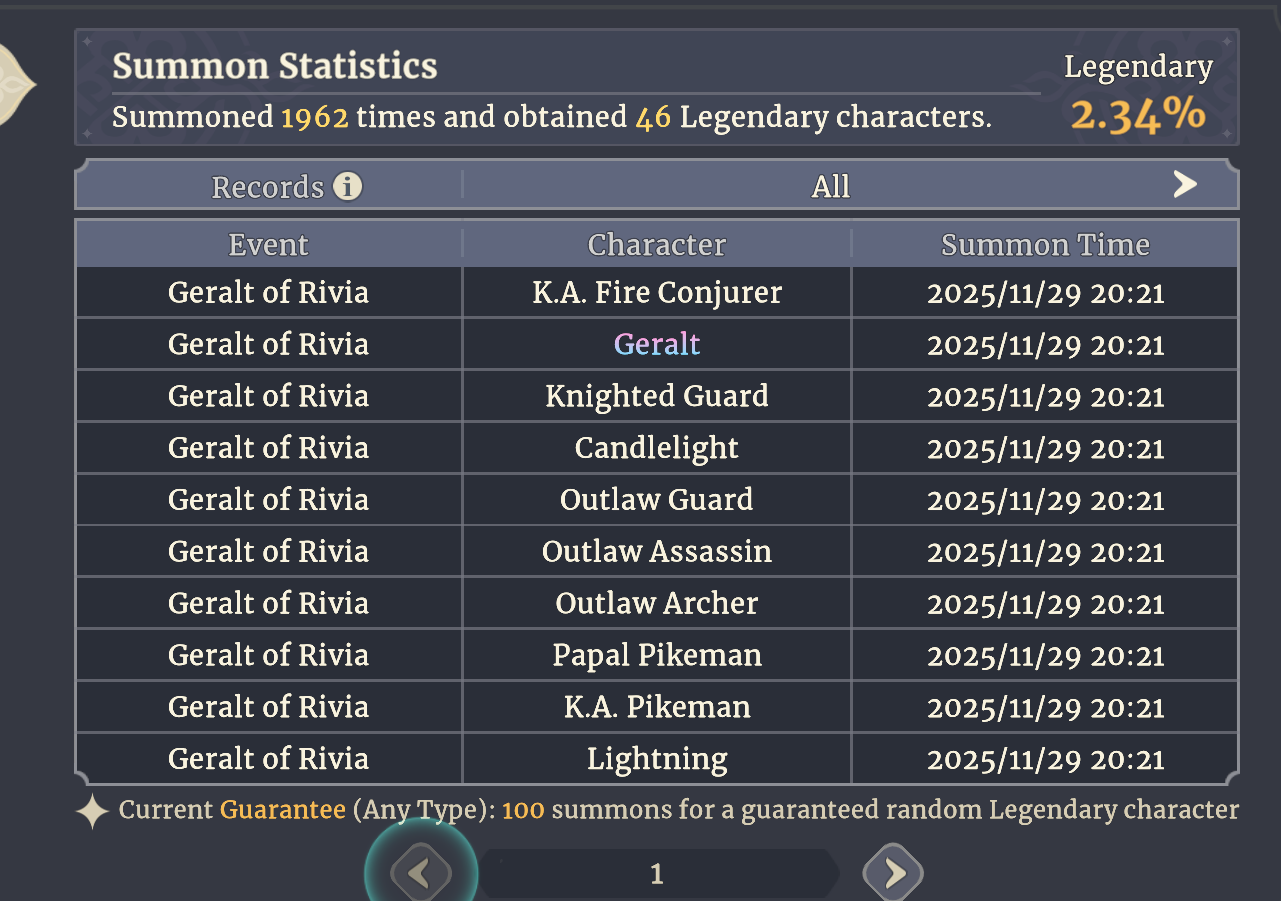This screenshot has width=1281, height=901.
Task: Click the page number 1 field
Action: 656,875
